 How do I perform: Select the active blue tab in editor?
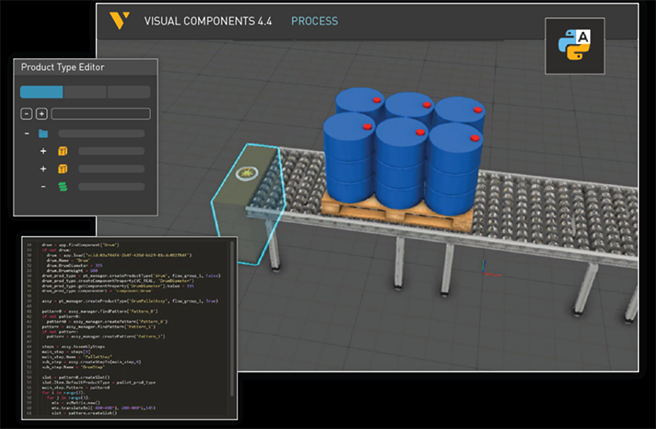(x=41, y=92)
